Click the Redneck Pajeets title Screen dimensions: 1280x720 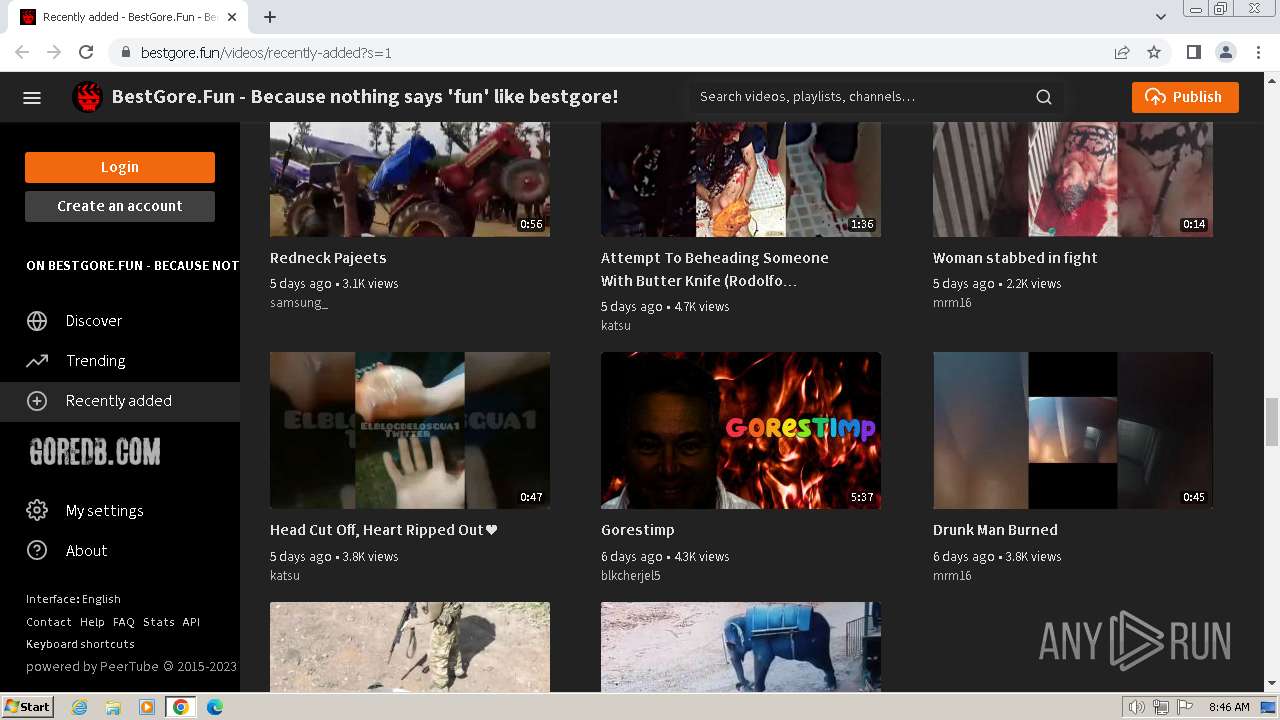[328, 258]
